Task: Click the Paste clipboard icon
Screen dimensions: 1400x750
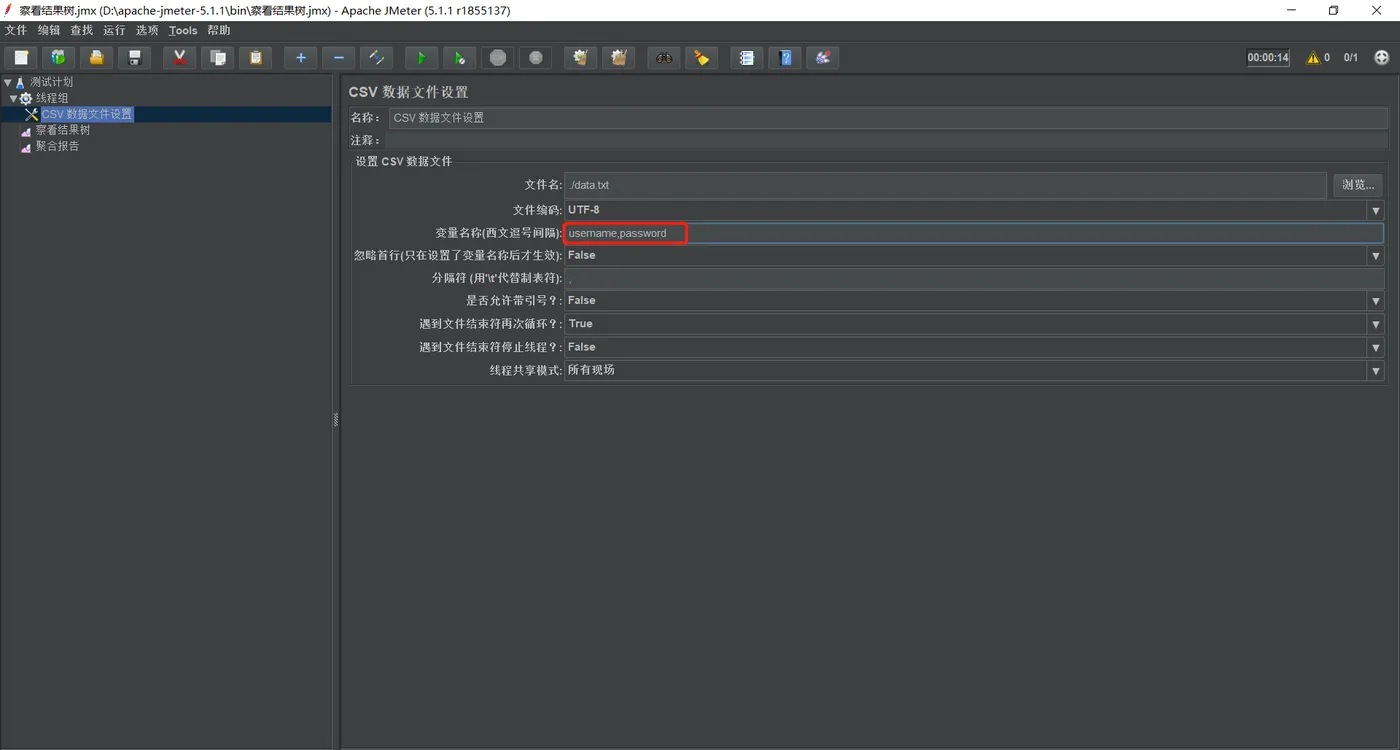Action: coord(255,58)
